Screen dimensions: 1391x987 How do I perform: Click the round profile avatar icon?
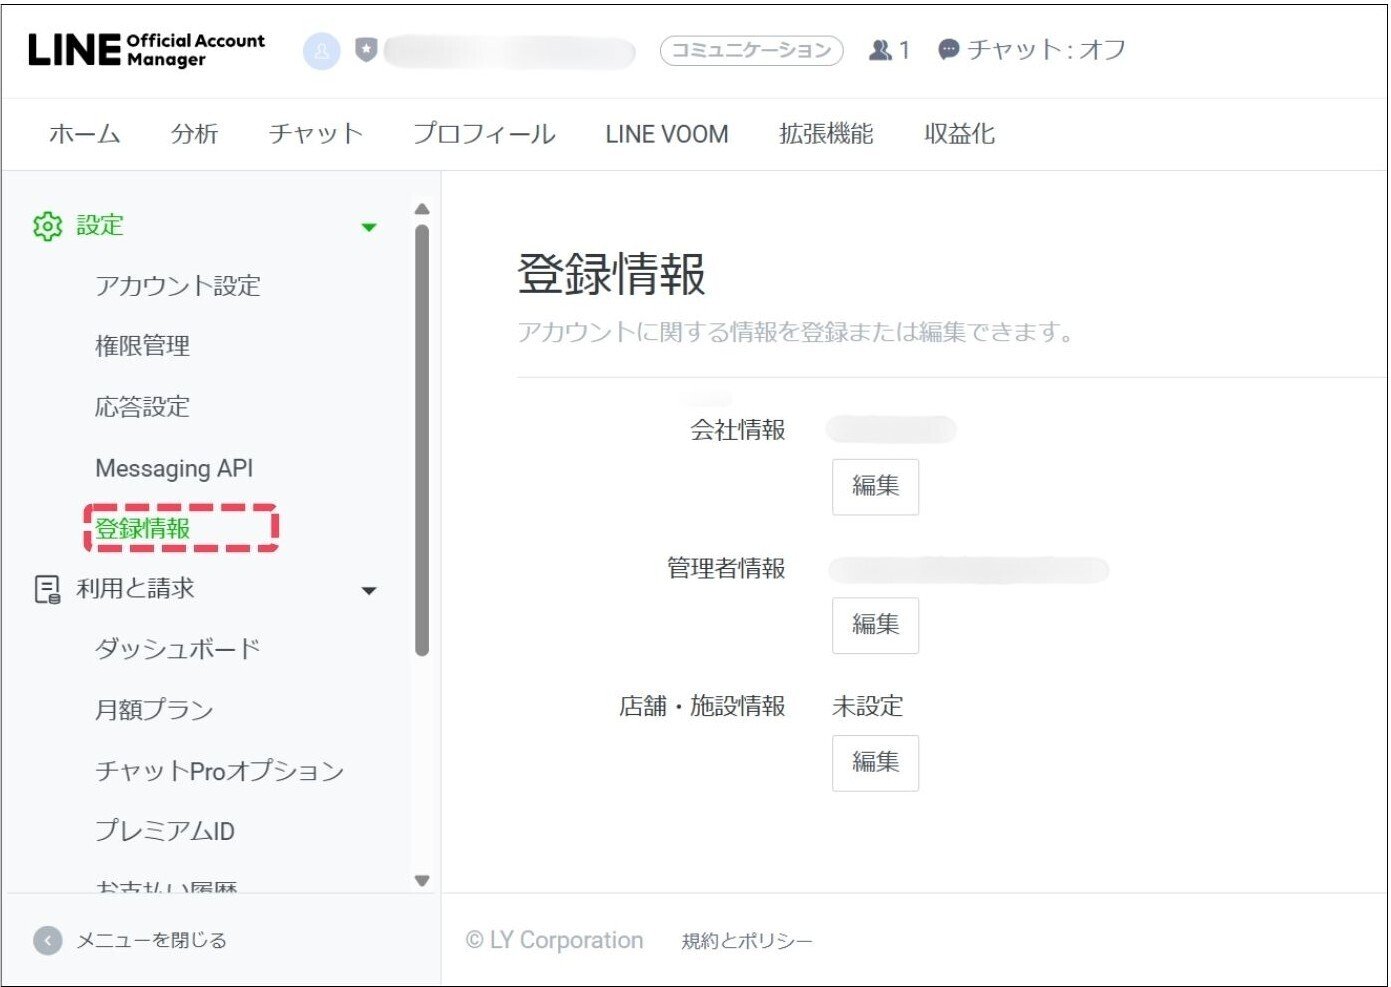pyautogui.click(x=321, y=48)
